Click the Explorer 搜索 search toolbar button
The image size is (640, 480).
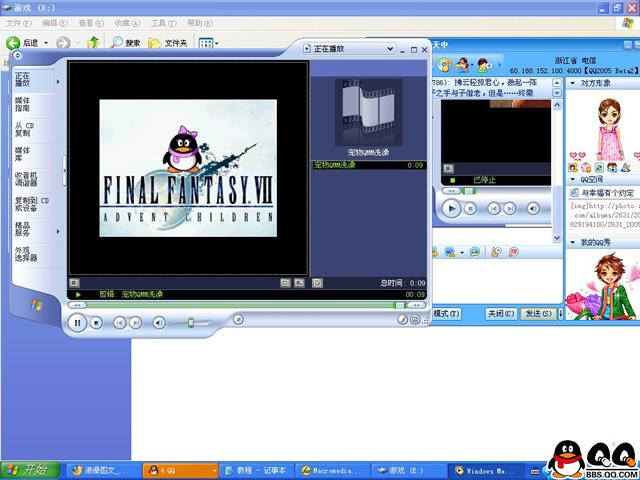point(126,43)
